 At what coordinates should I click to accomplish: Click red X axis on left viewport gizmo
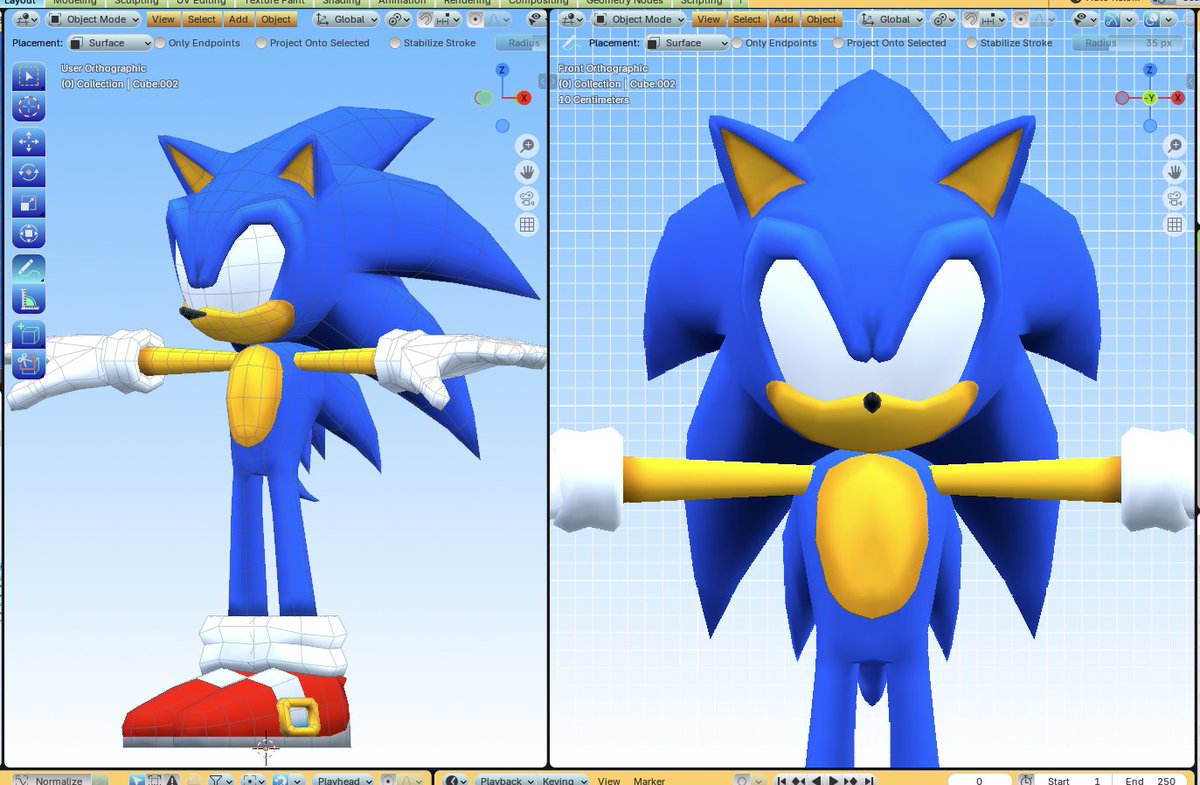523,97
